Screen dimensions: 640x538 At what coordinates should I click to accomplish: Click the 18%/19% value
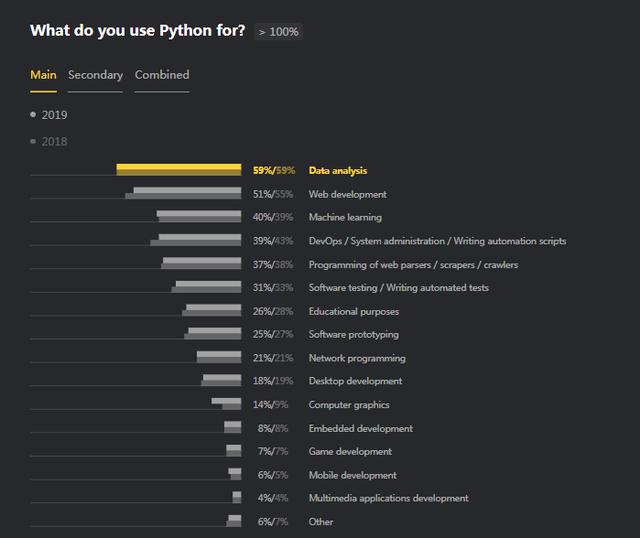[273, 381]
